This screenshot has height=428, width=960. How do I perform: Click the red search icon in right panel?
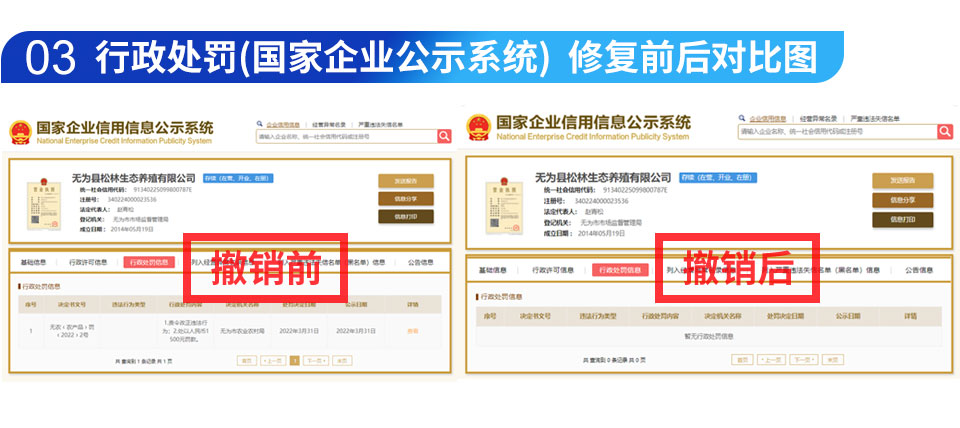(944, 132)
